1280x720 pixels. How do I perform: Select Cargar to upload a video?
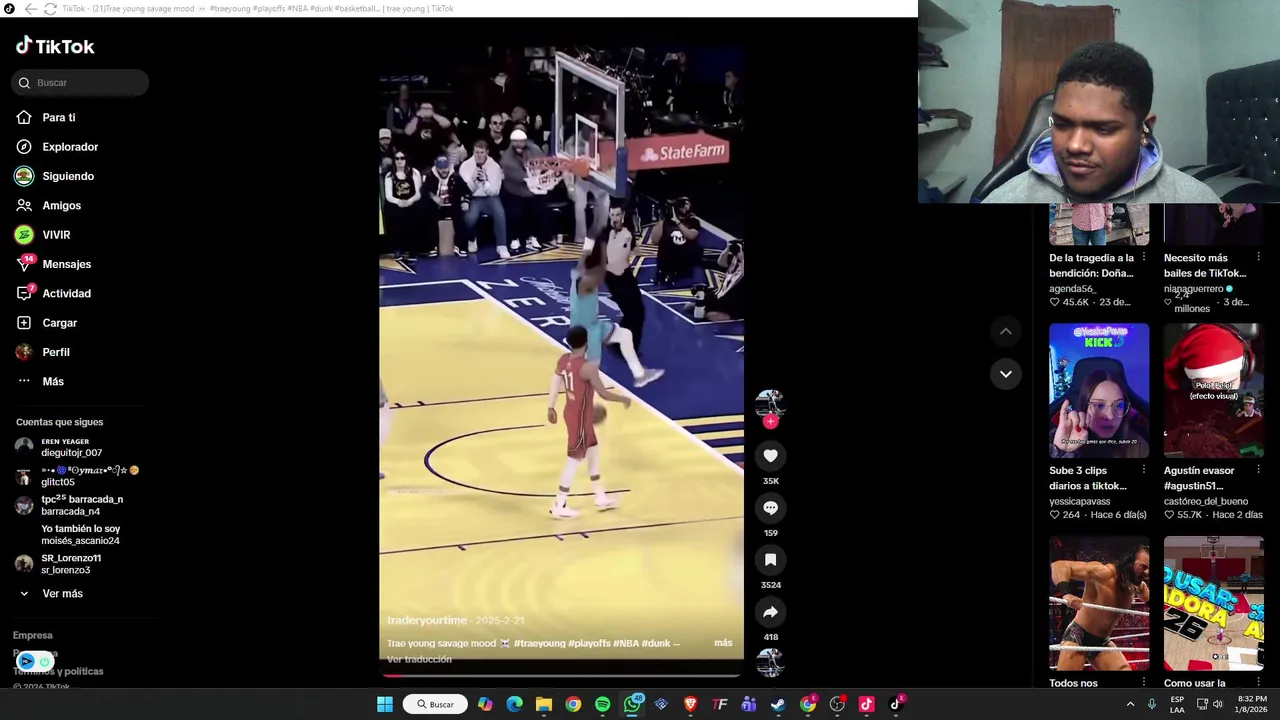(x=59, y=323)
